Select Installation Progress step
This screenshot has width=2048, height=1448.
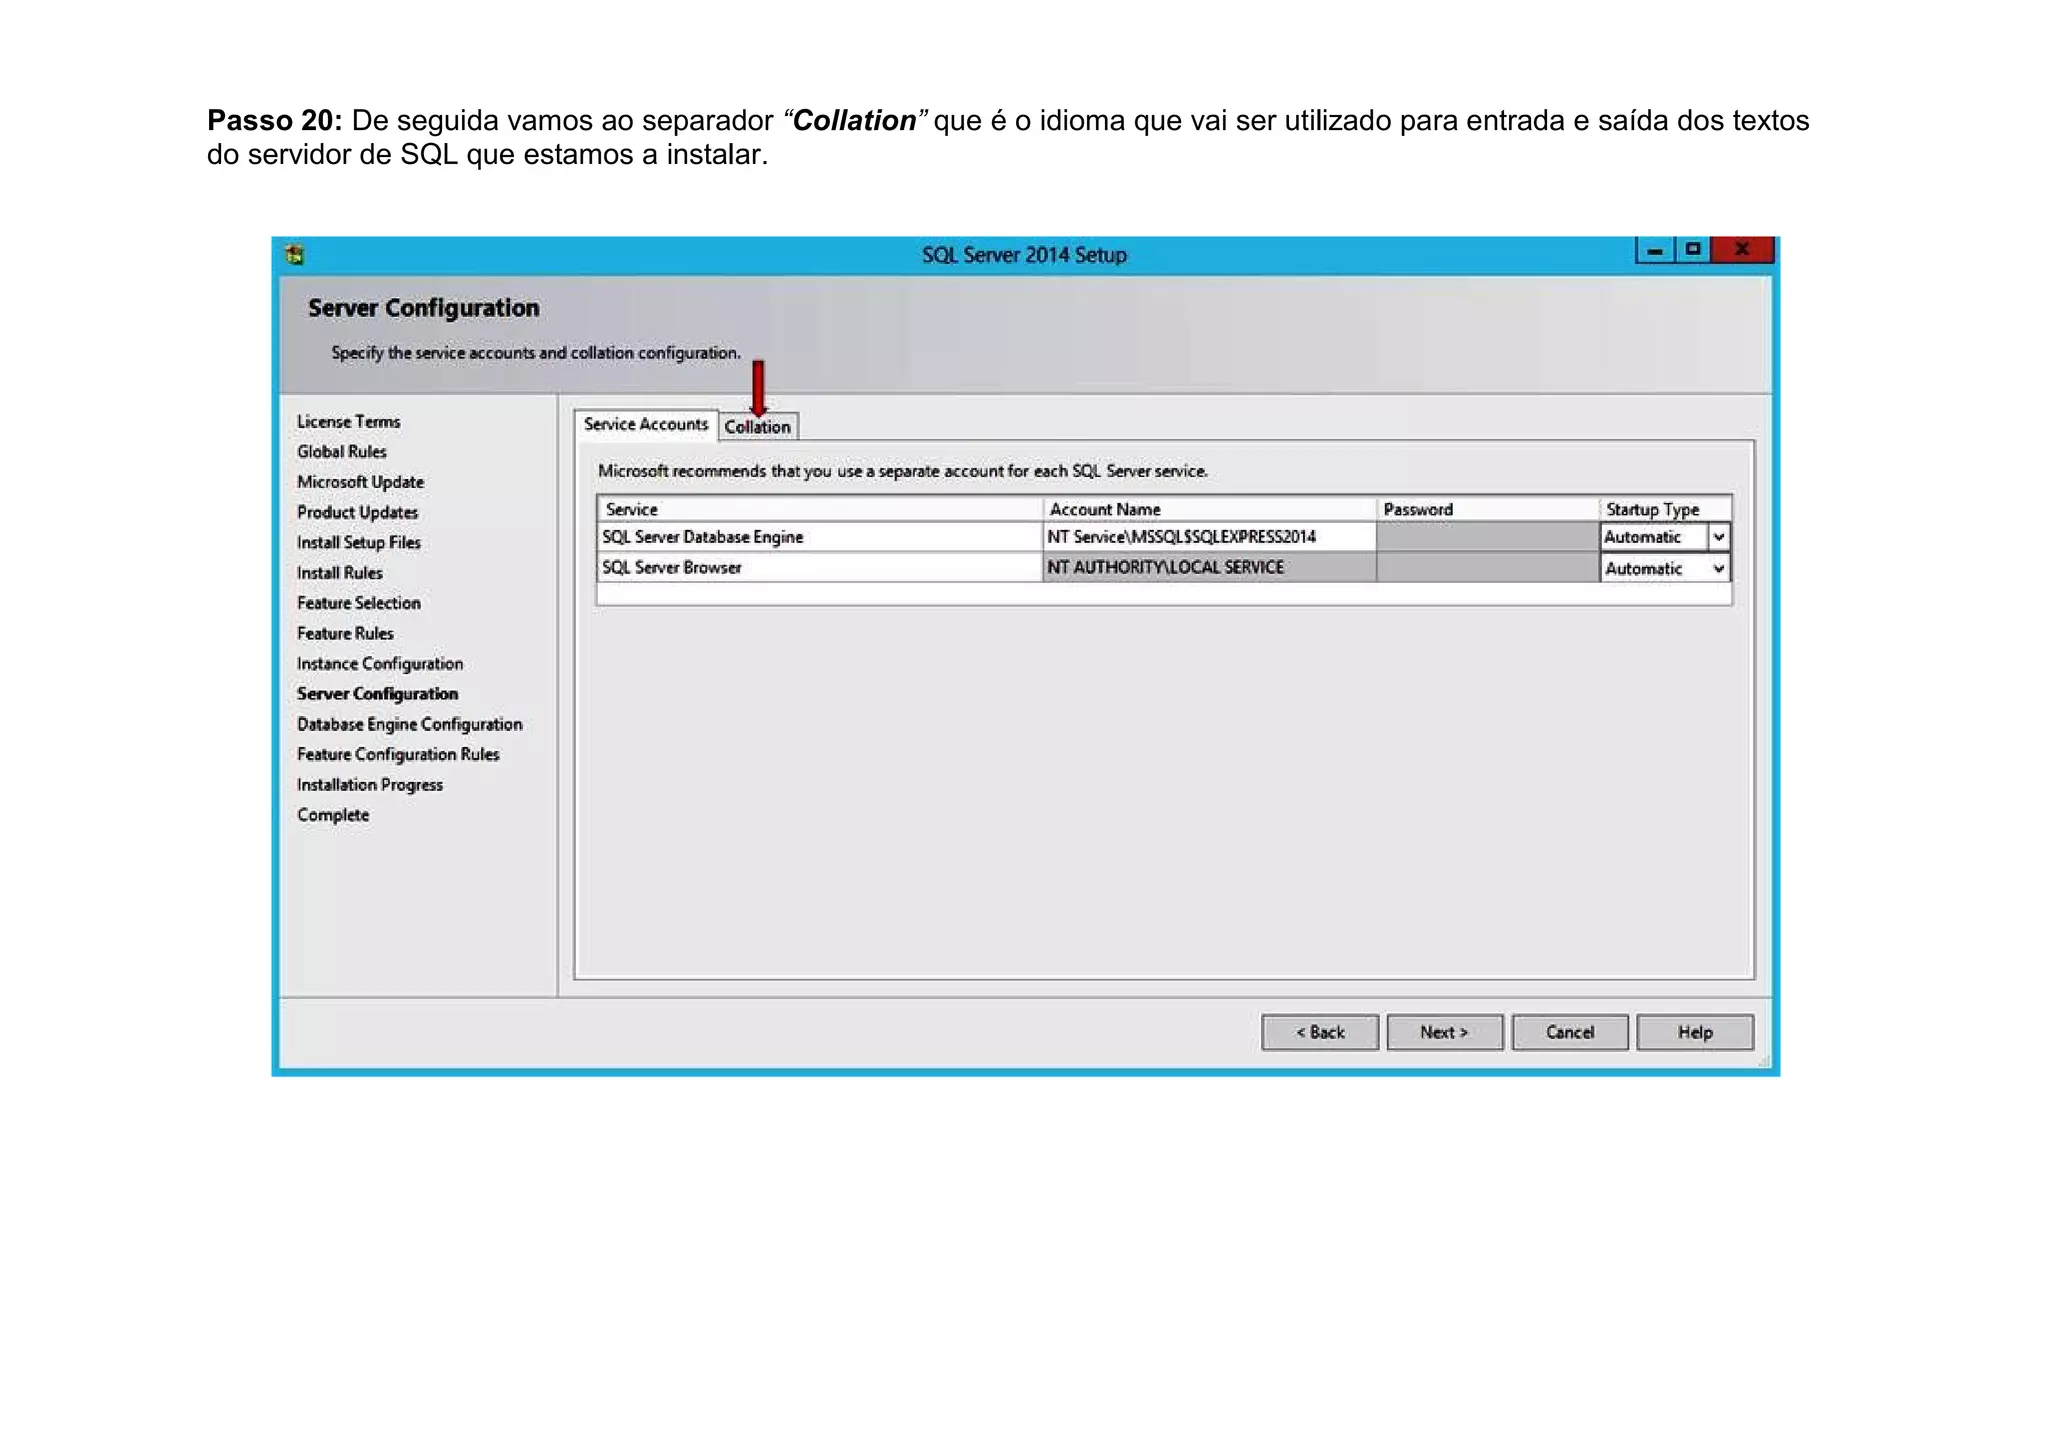point(369,785)
